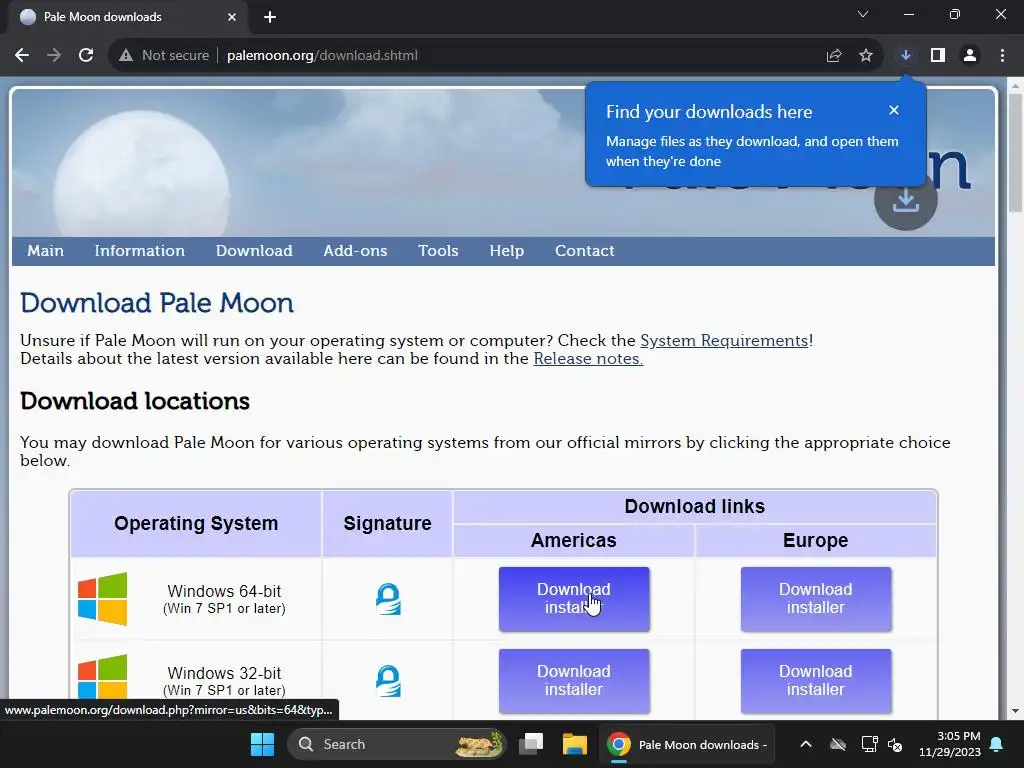This screenshot has width=1024, height=768.
Task: Open the Windows Start menu
Action: click(263, 744)
